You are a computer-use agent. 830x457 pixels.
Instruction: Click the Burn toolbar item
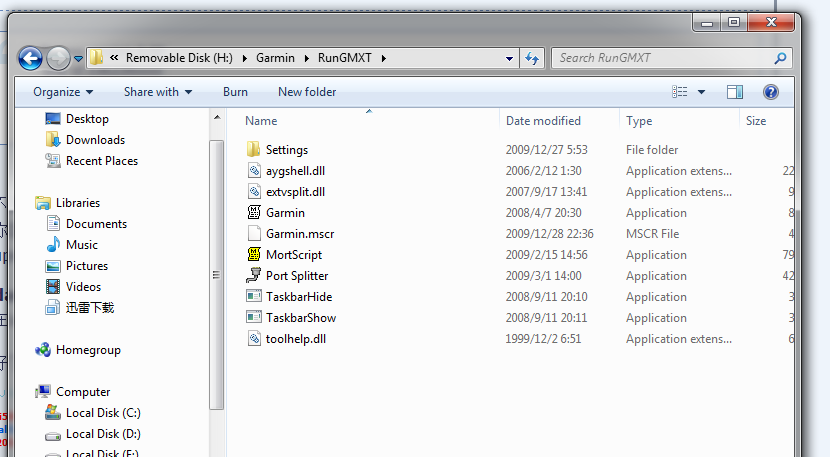click(x=236, y=92)
